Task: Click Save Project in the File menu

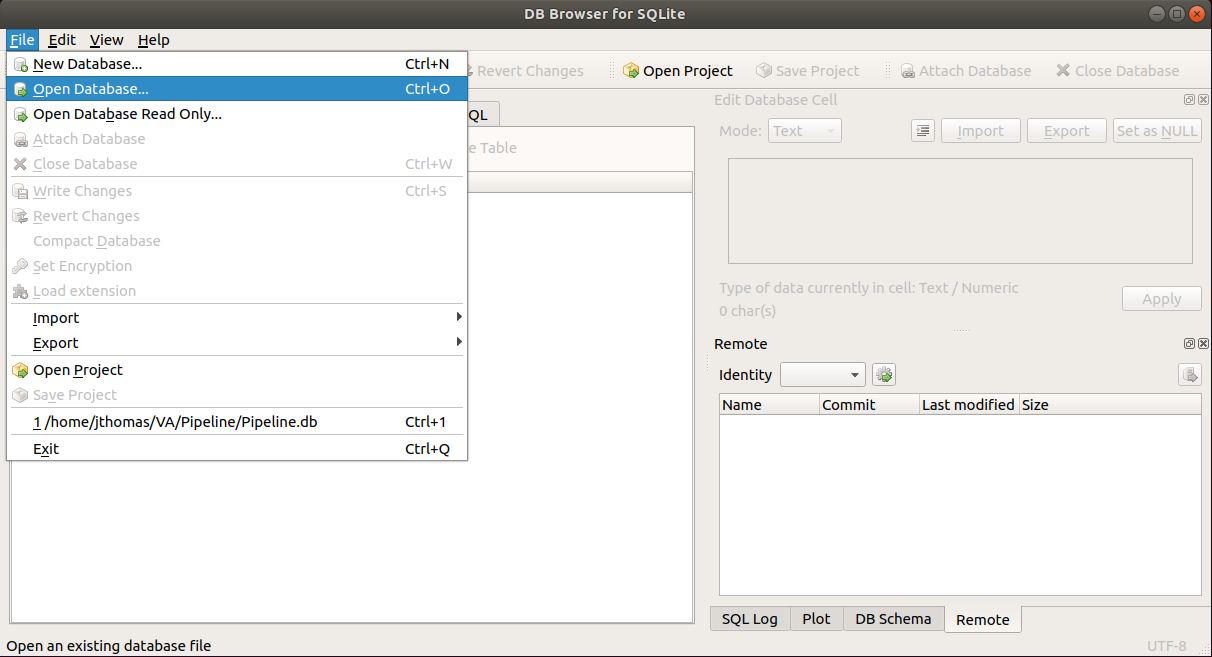Action: point(237,395)
